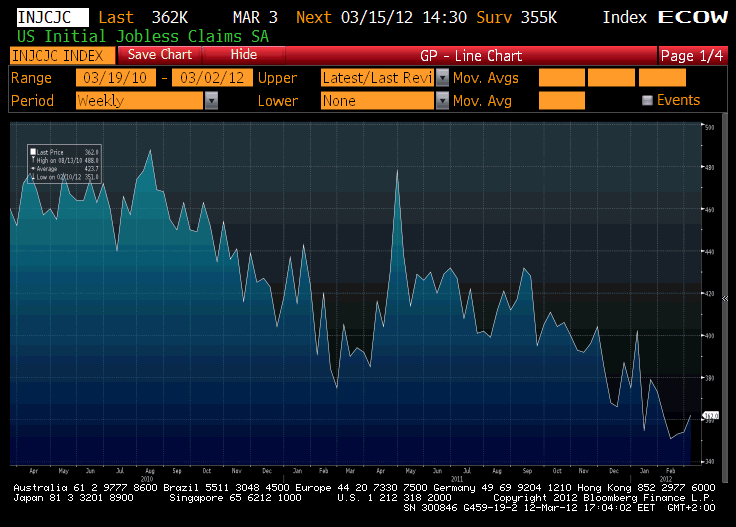Click the 440 y-axis label

pyautogui.click(x=709, y=252)
